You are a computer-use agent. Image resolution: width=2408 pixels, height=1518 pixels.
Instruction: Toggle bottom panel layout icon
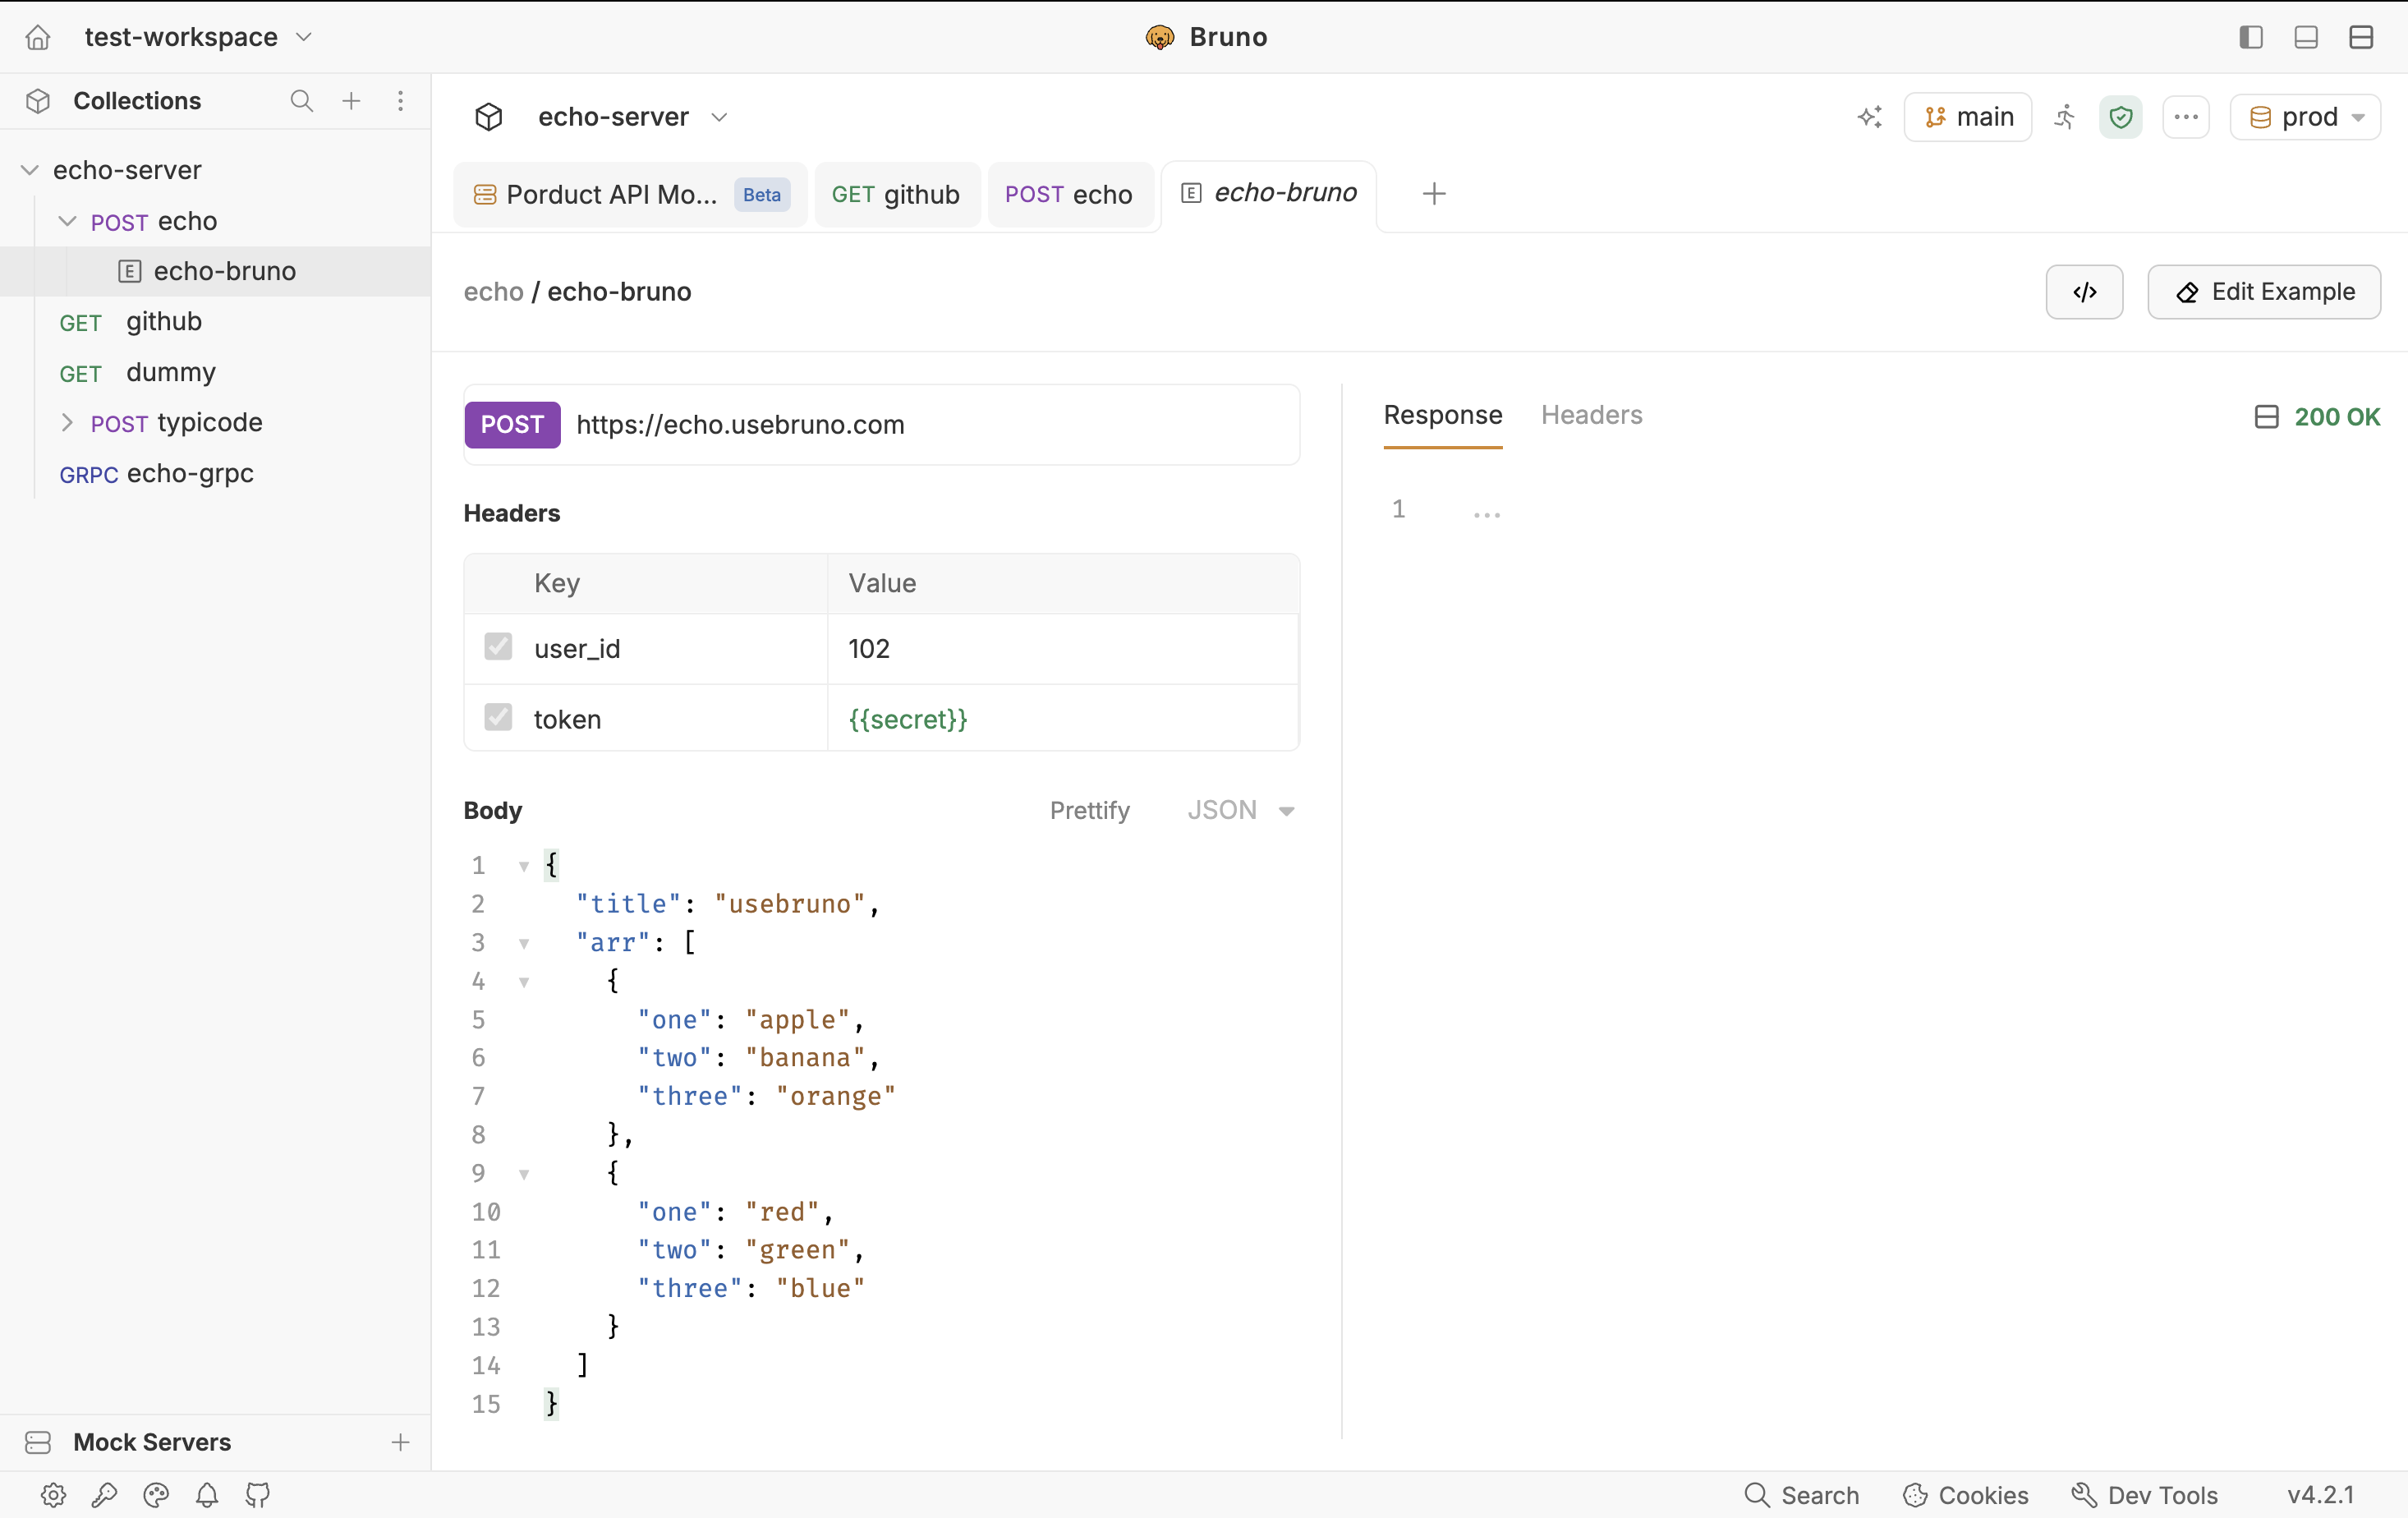click(x=2306, y=37)
